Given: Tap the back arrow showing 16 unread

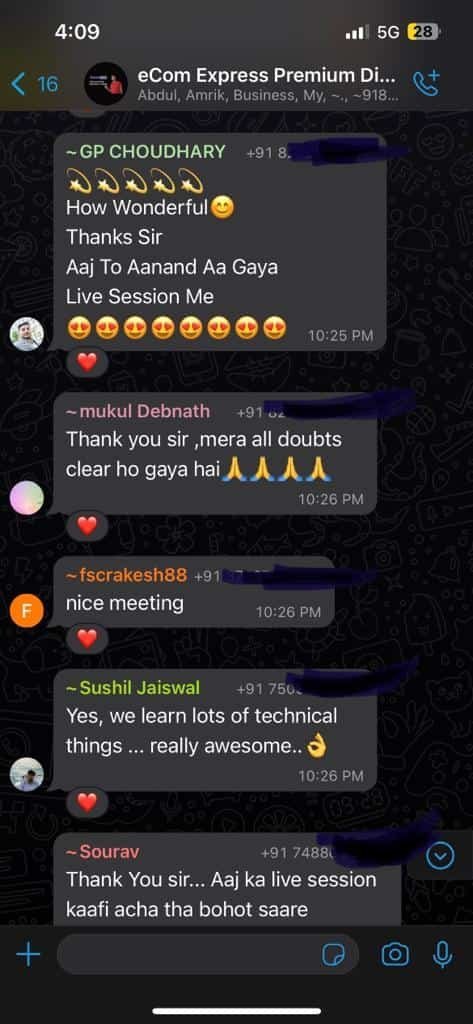Looking at the screenshot, I should point(35,84).
